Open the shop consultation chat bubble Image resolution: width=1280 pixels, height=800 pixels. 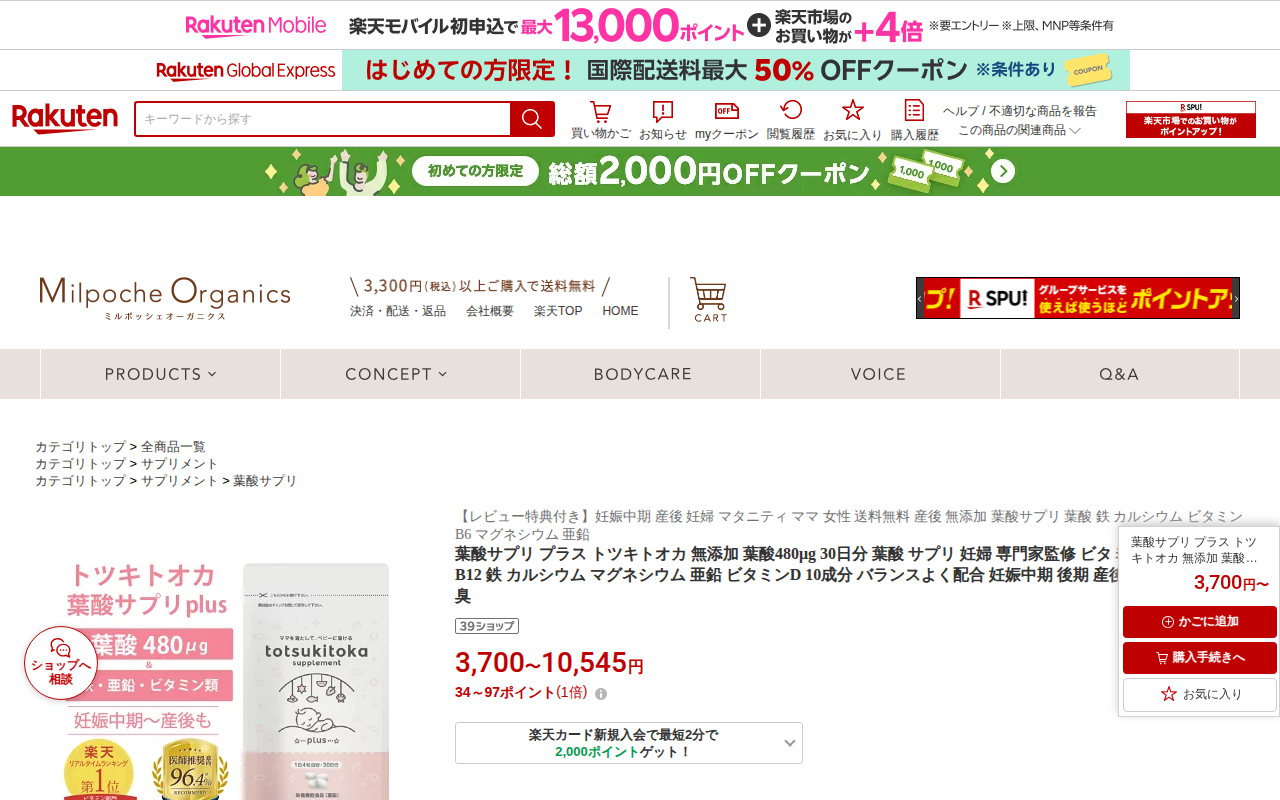(x=61, y=662)
